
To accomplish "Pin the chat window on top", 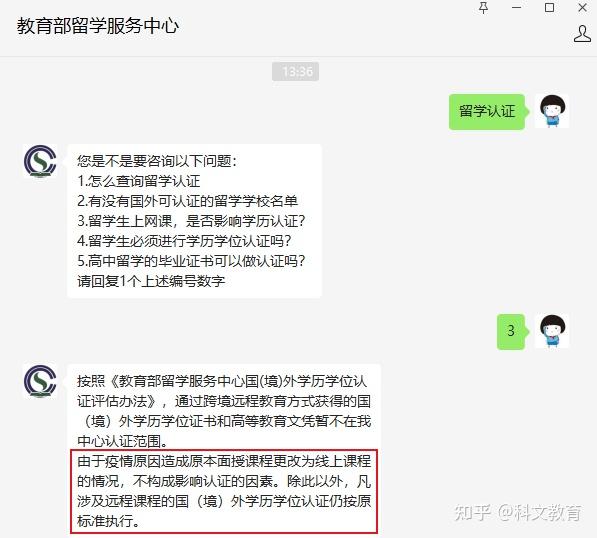I will (x=483, y=8).
